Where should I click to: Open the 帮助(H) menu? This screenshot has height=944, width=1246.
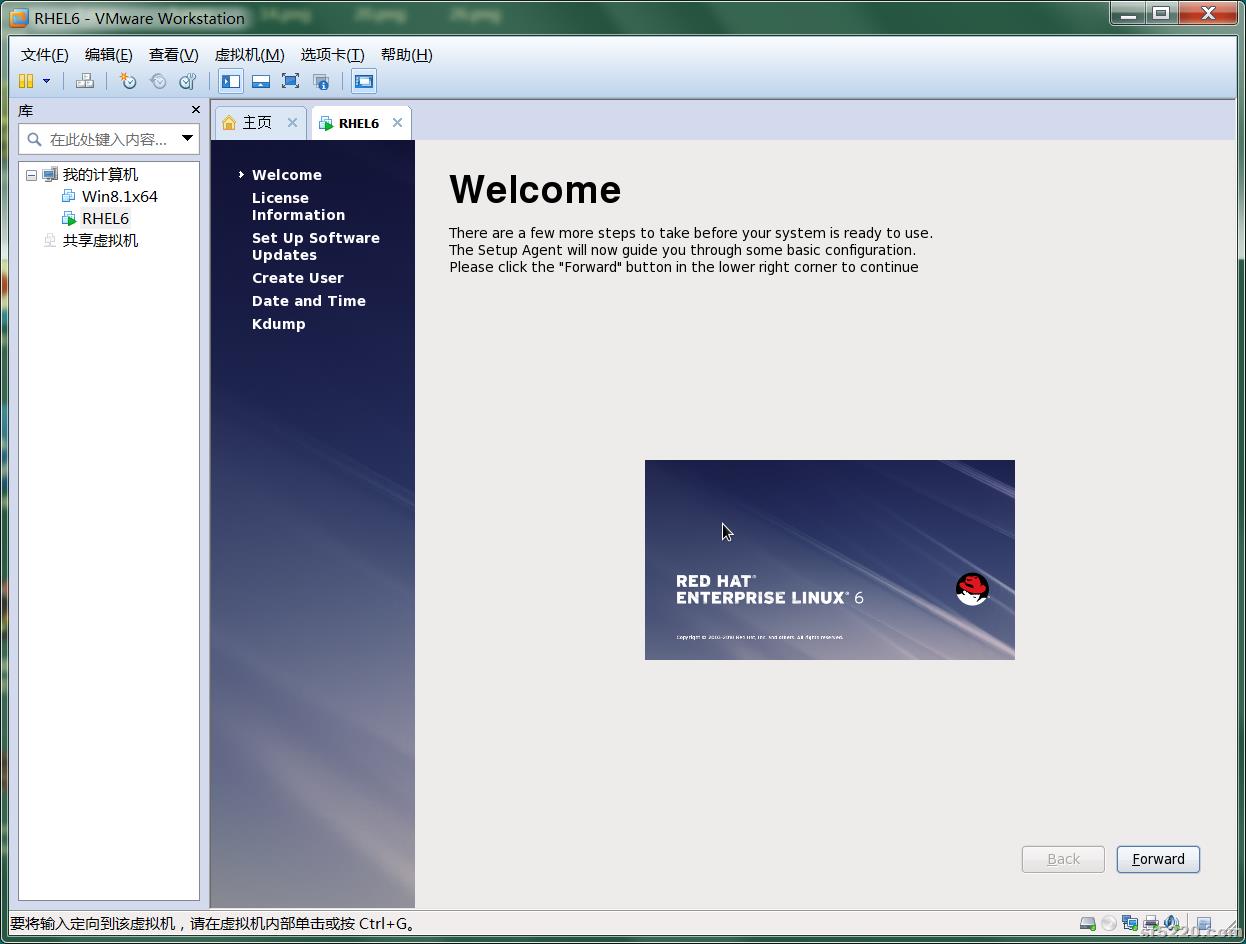tap(406, 54)
